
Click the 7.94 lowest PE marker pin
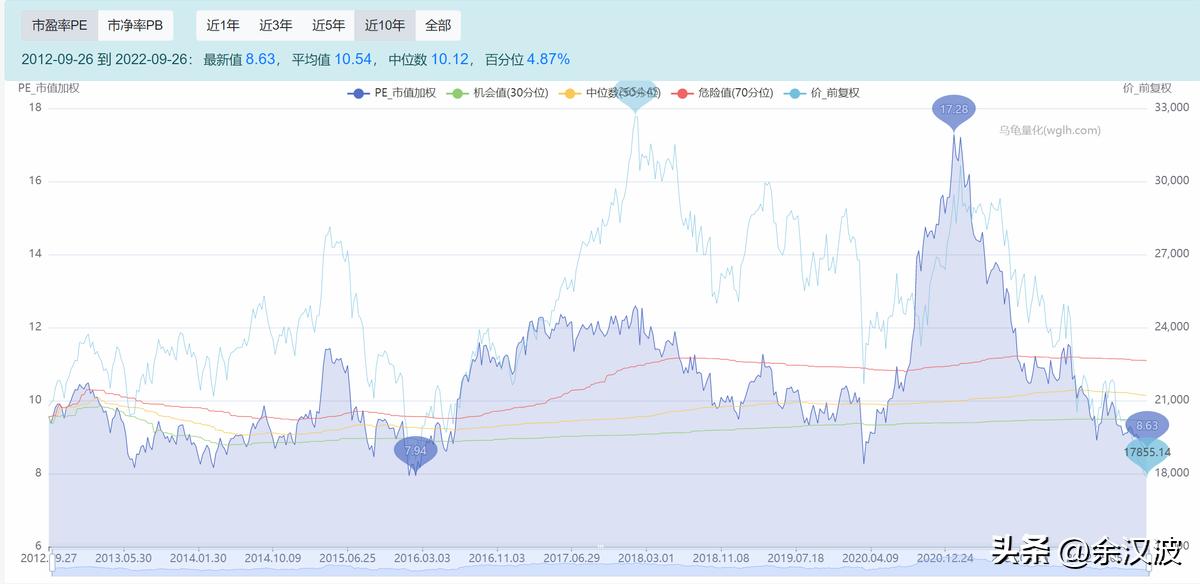(416, 452)
